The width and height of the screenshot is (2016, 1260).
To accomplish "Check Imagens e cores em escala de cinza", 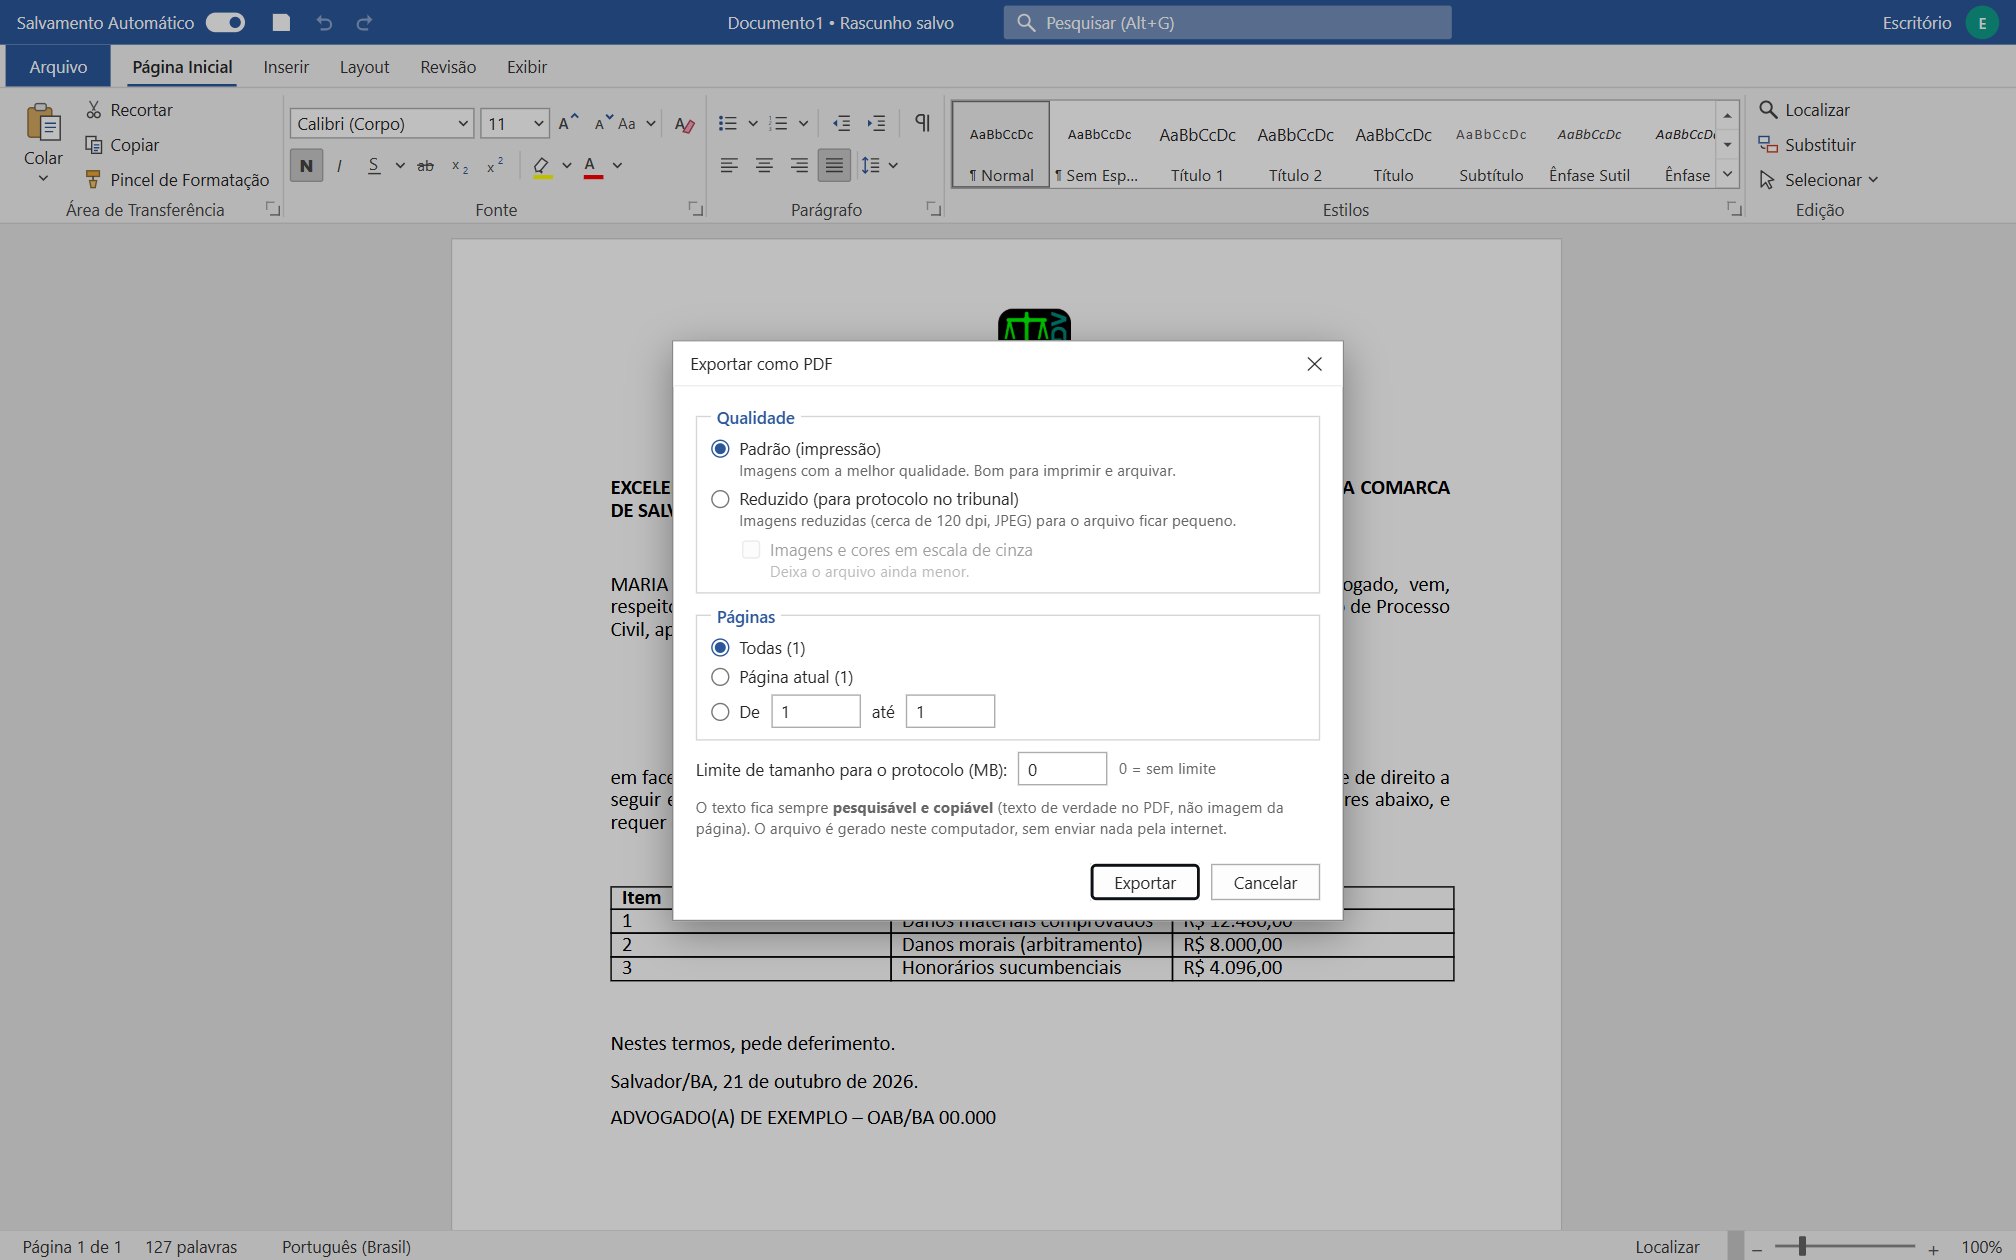I will (x=751, y=550).
